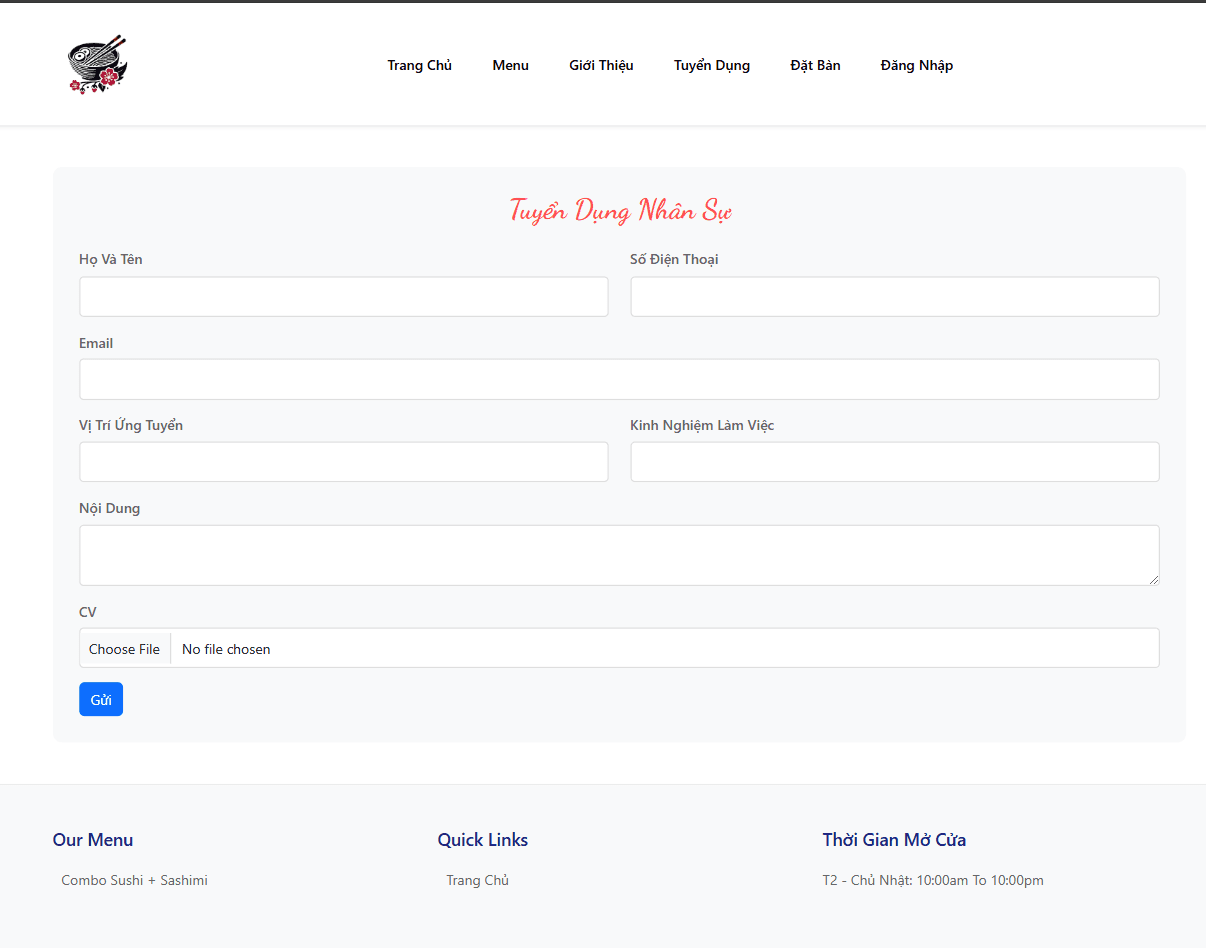Screen dimensions: 1206x951
Task: Focus the Họ Và Tên input field
Action: pos(344,297)
